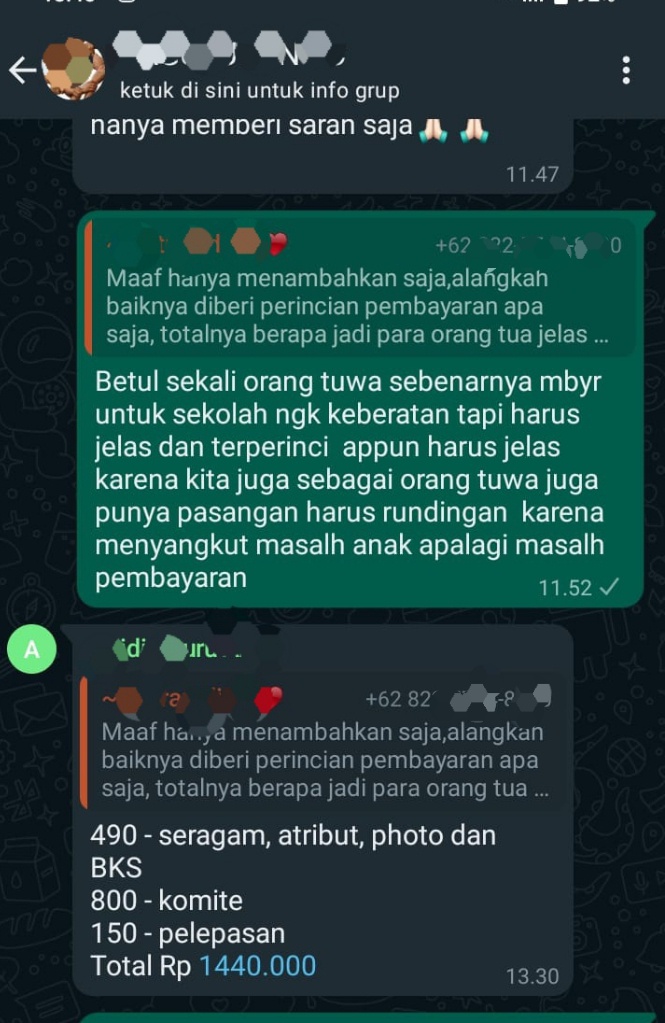Tap the blue 1440.000 amount link
This screenshot has width=665, height=1023.
click(257, 966)
